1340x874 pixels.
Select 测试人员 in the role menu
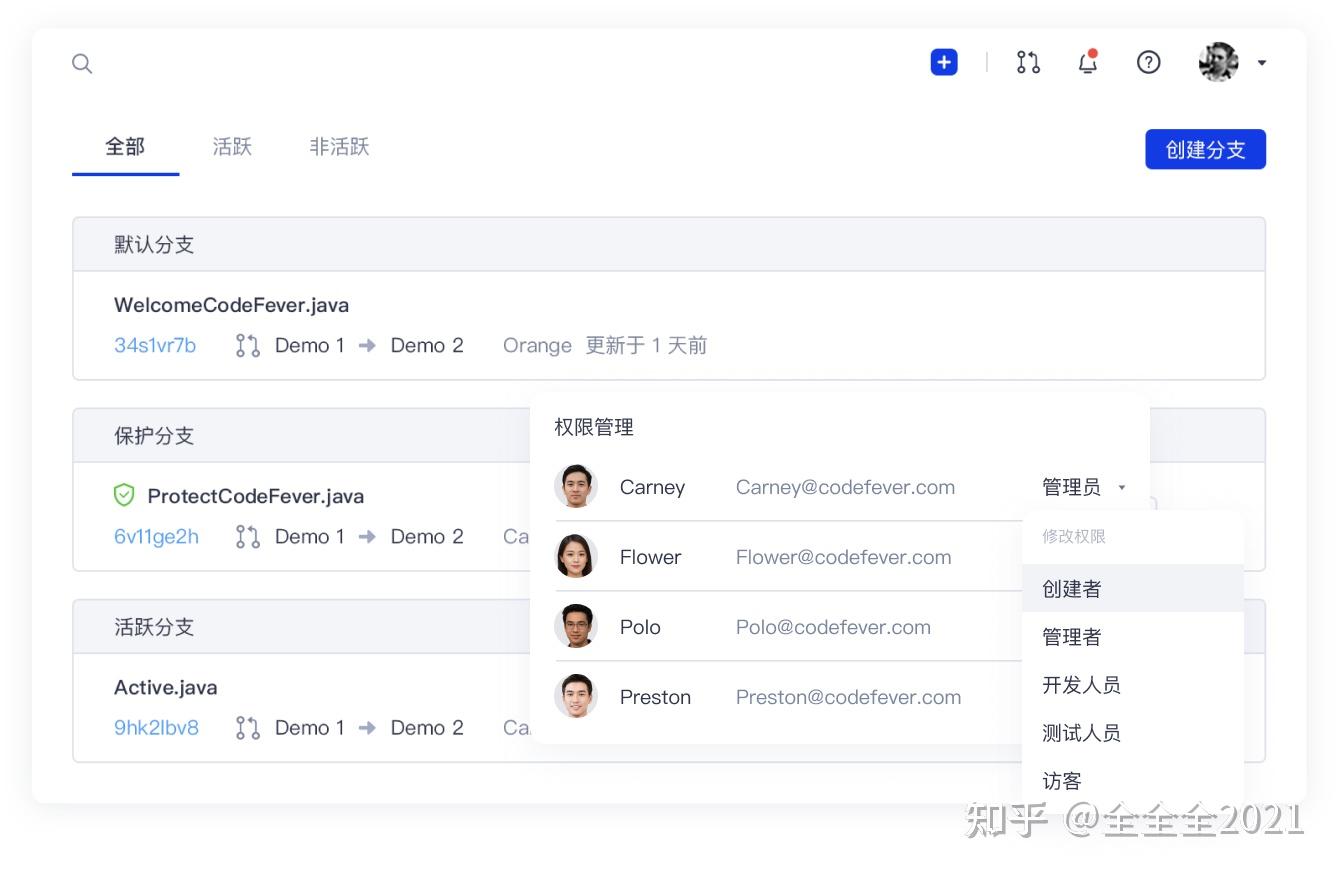(1133, 733)
